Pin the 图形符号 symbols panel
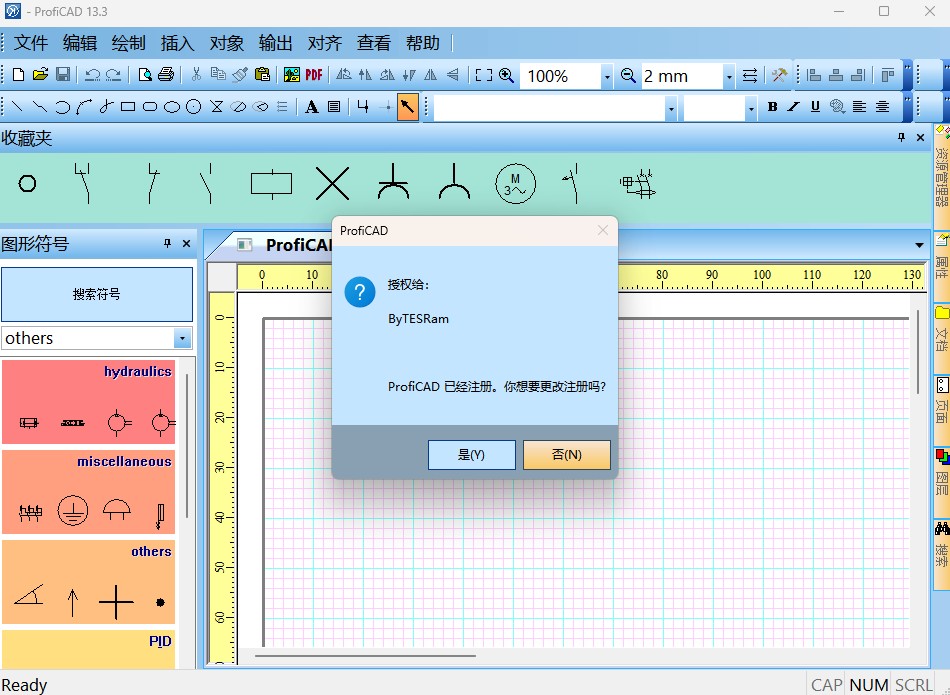The height and width of the screenshot is (695, 950). (168, 244)
